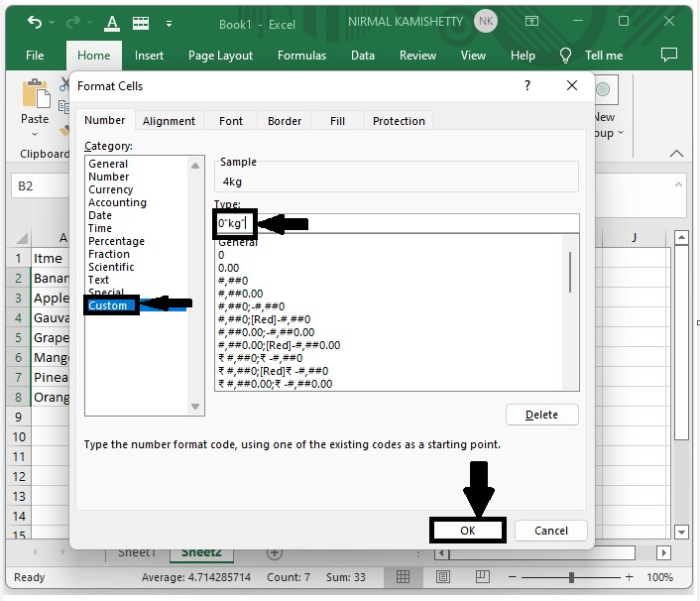Image resolution: width=700 pixels, height=601 pixels.
Task: Select Percentage category
Action: pyautogui.click(x=117, y=242)
